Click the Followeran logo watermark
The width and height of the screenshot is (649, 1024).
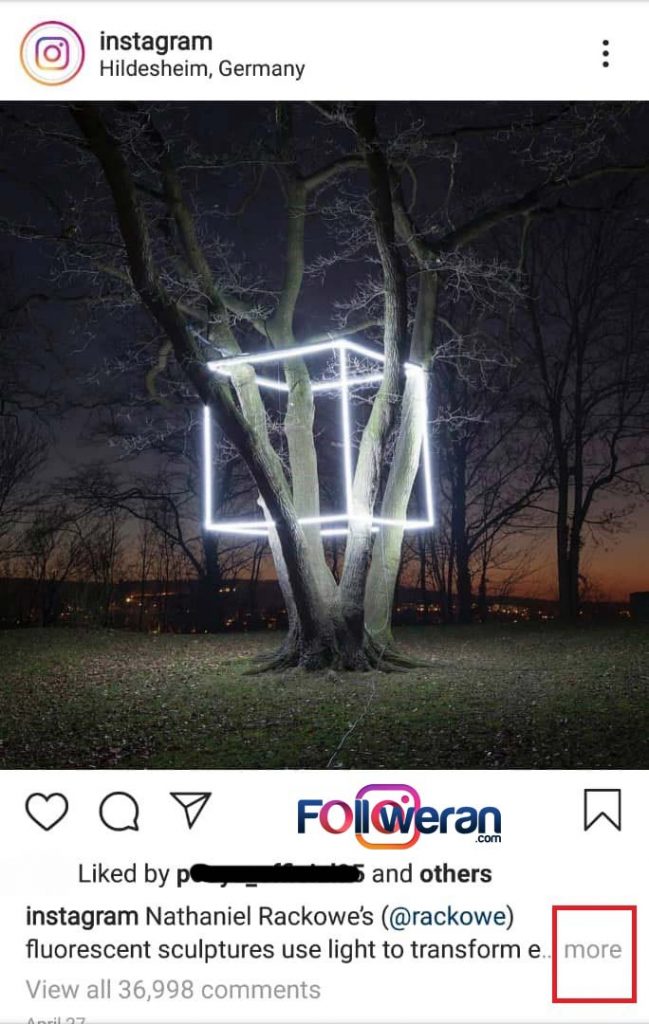400,816
